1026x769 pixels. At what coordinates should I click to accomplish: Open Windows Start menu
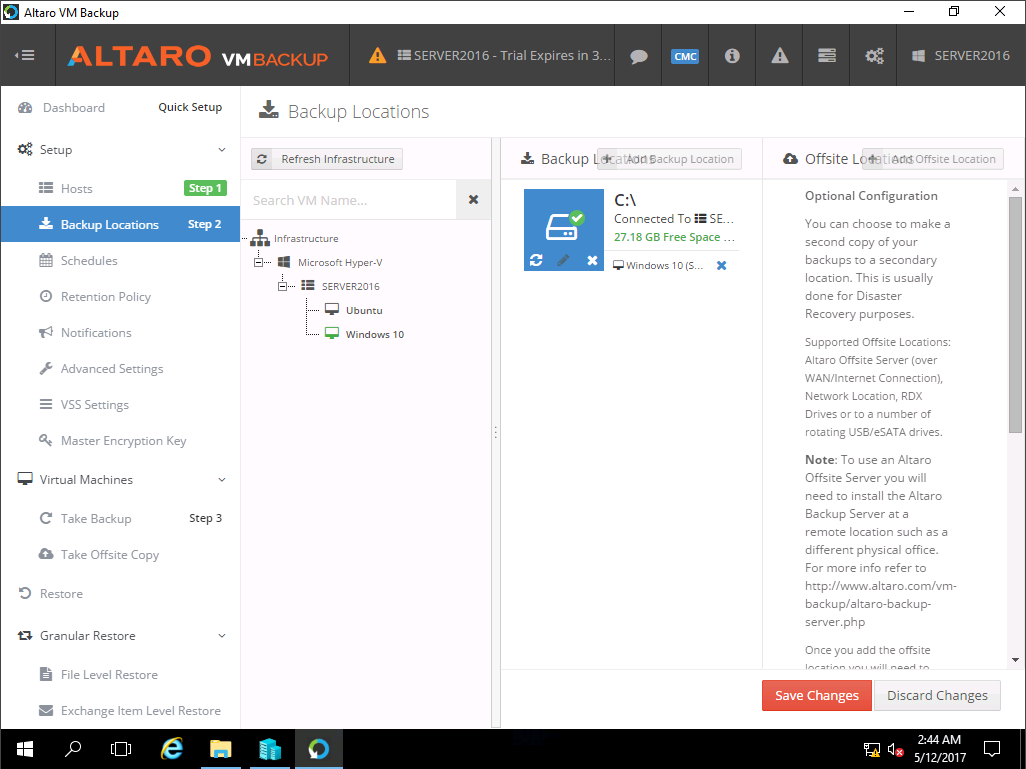pos(25,749)
